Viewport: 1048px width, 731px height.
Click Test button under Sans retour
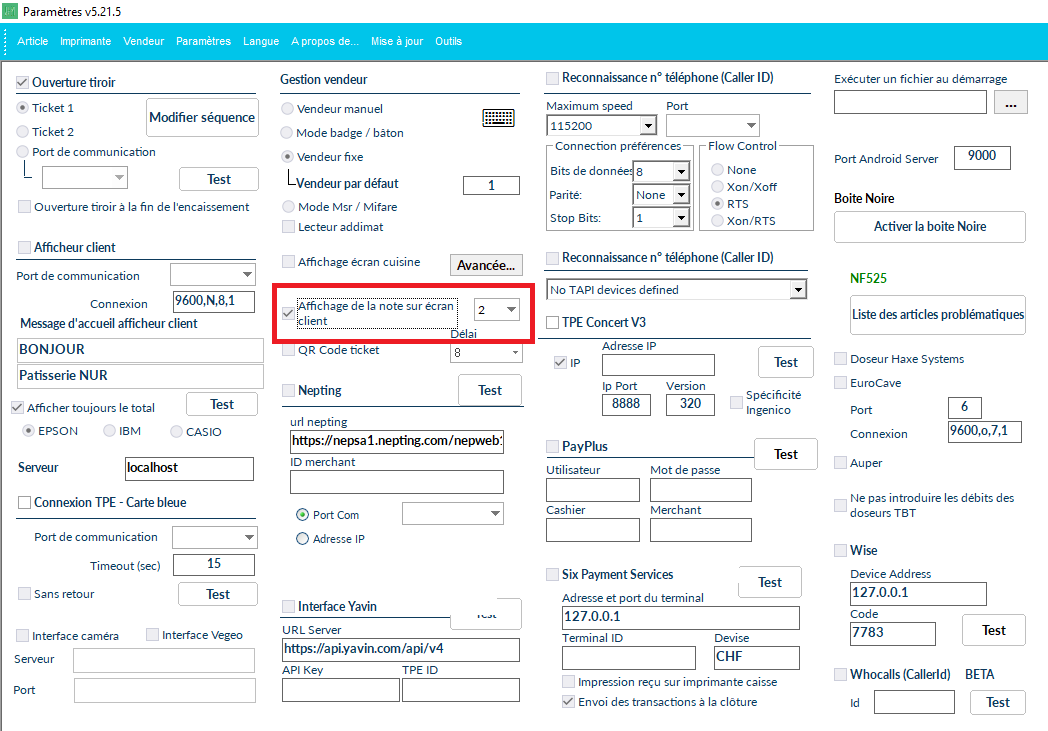tap(218, 594)
